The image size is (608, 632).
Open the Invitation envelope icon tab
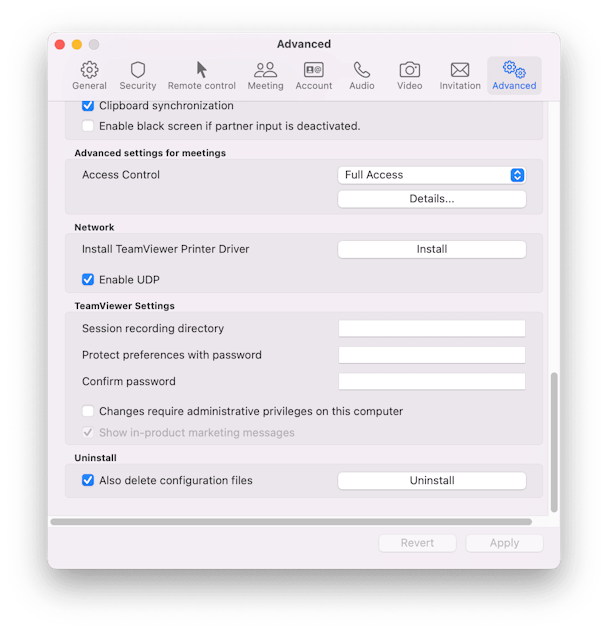[x=460, y=75]
